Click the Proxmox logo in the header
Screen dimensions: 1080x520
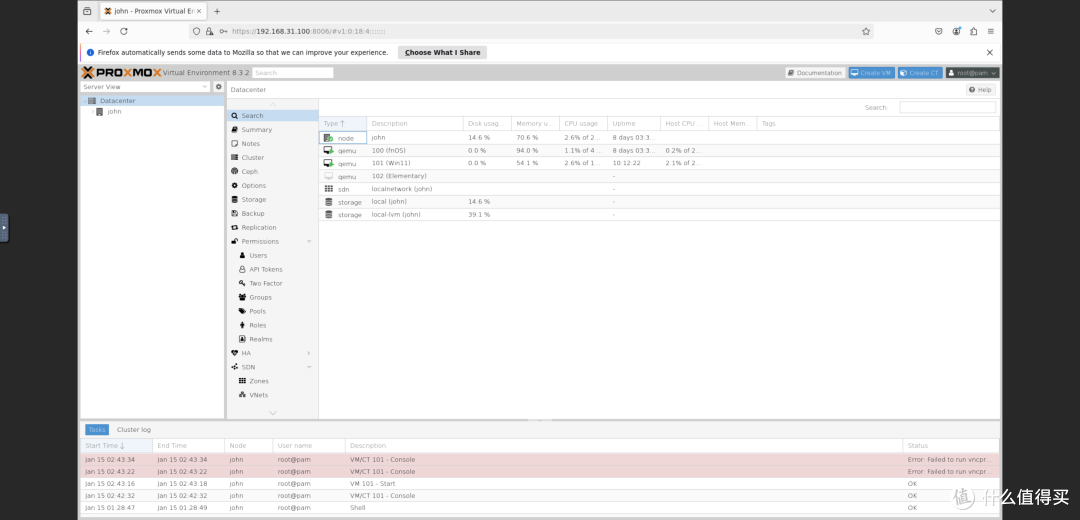click(121, 72)
